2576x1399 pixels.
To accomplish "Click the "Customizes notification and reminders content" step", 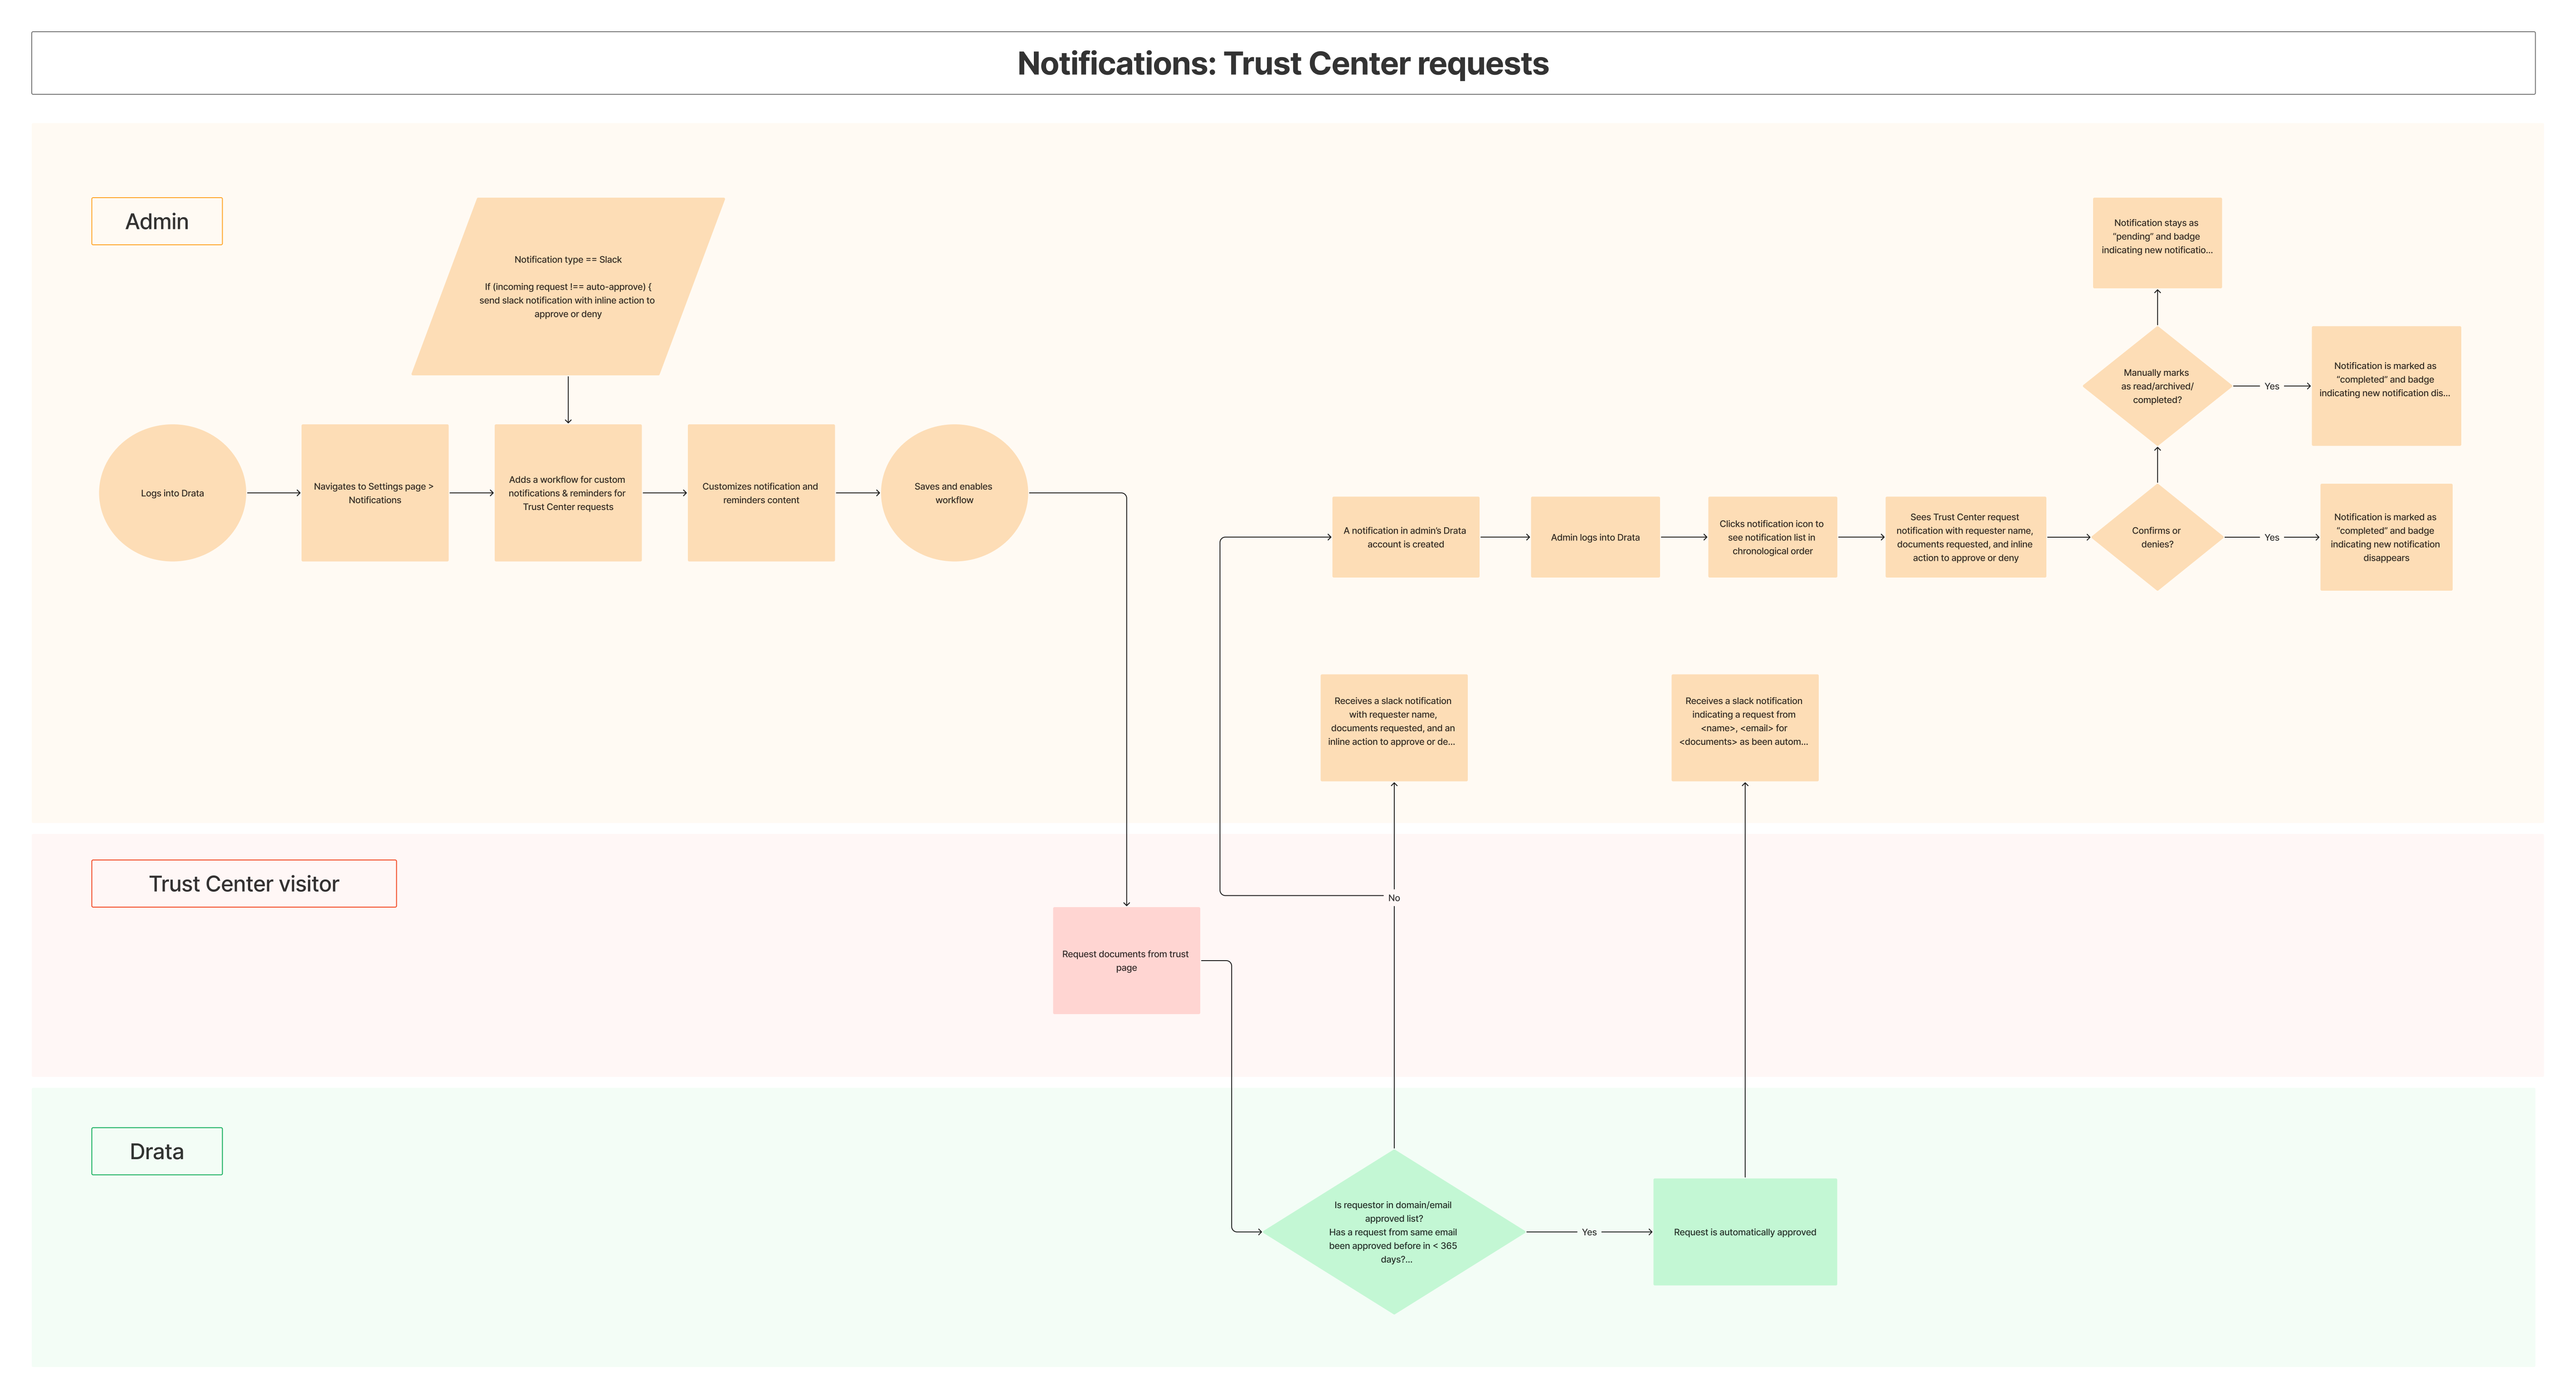I will (x=761, y=492).
